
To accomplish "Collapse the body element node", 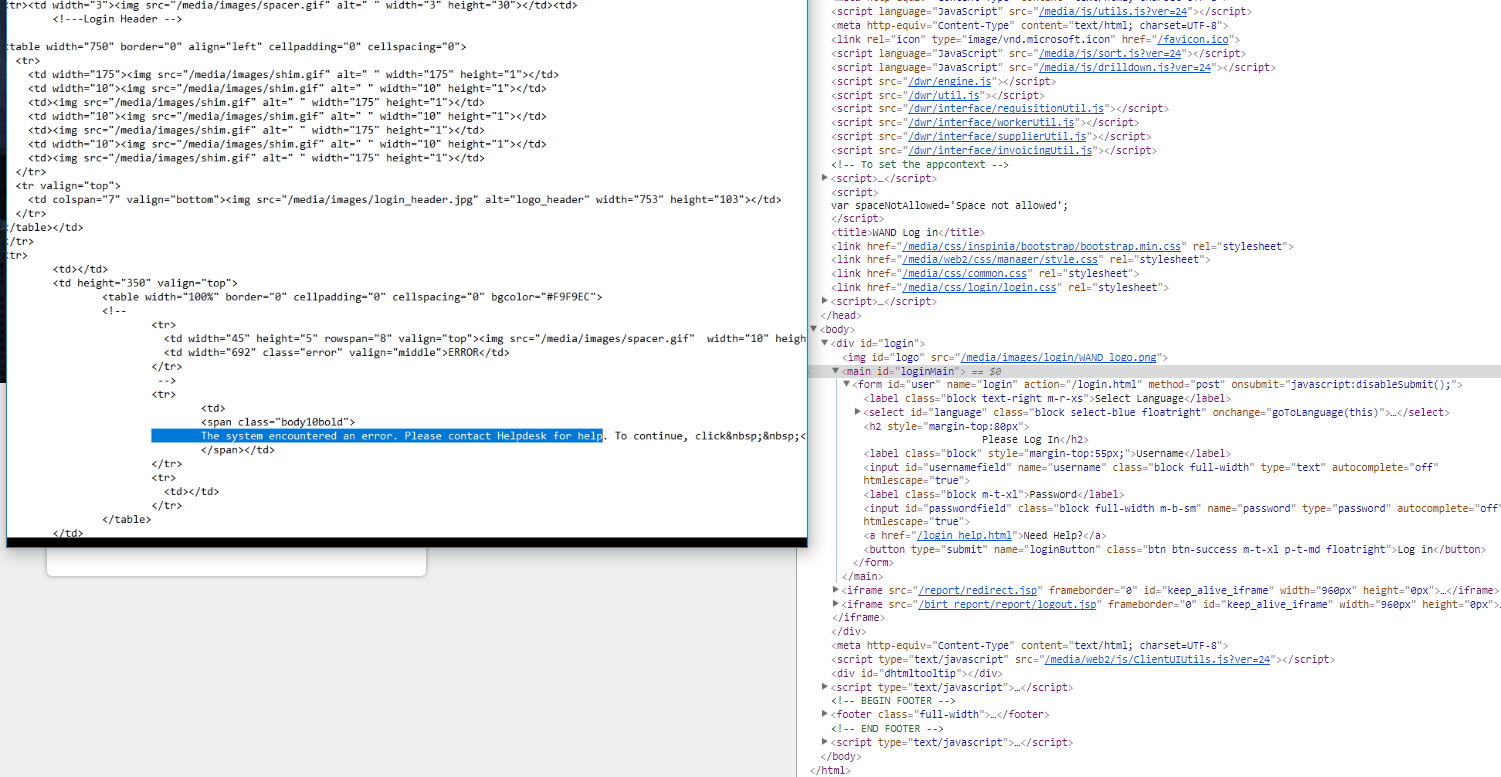I will 815,329.
